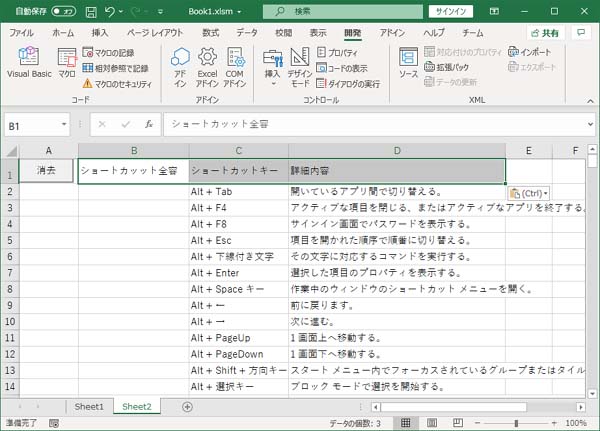This screenshot has height=431, width=600.
Task: Click the formula bar text ショートカット全容
Action: pos(220,124)
